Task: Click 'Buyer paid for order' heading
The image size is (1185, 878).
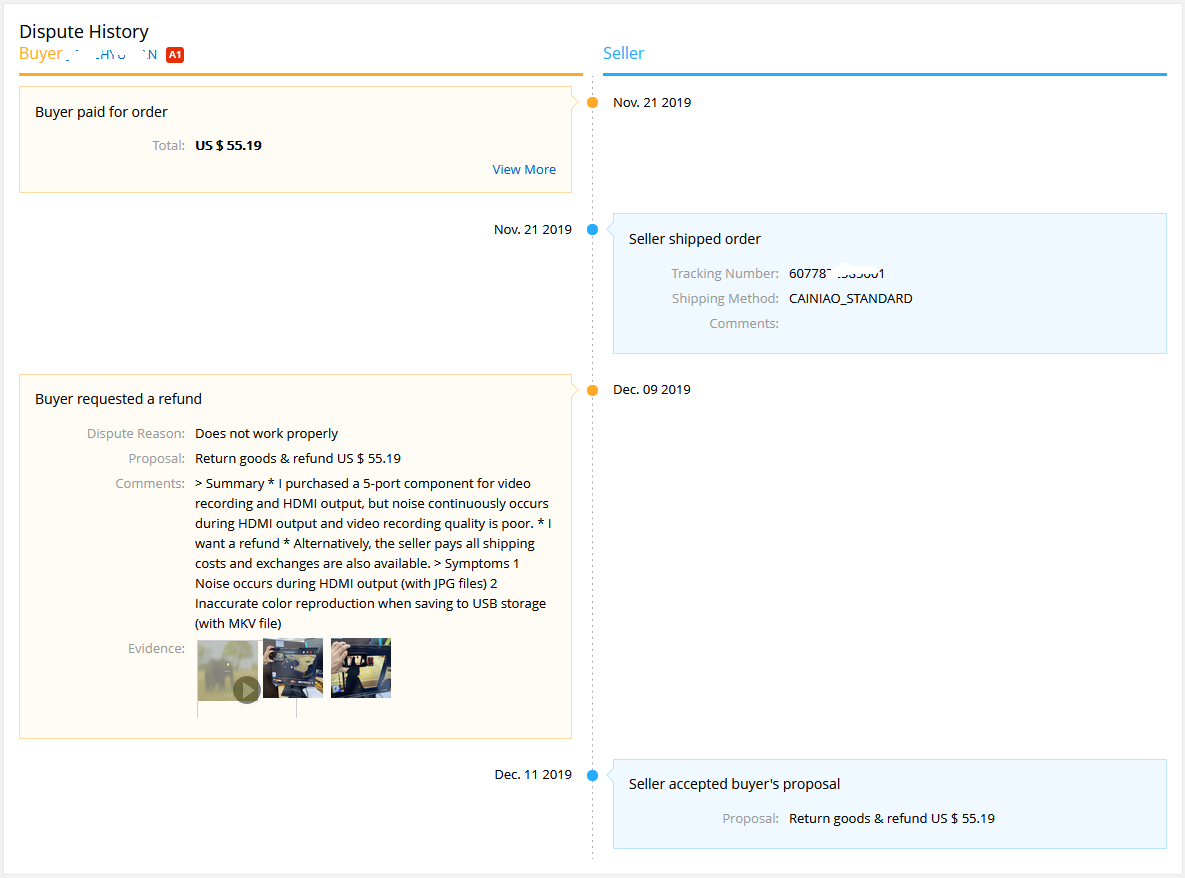Action: coord(101,112)
